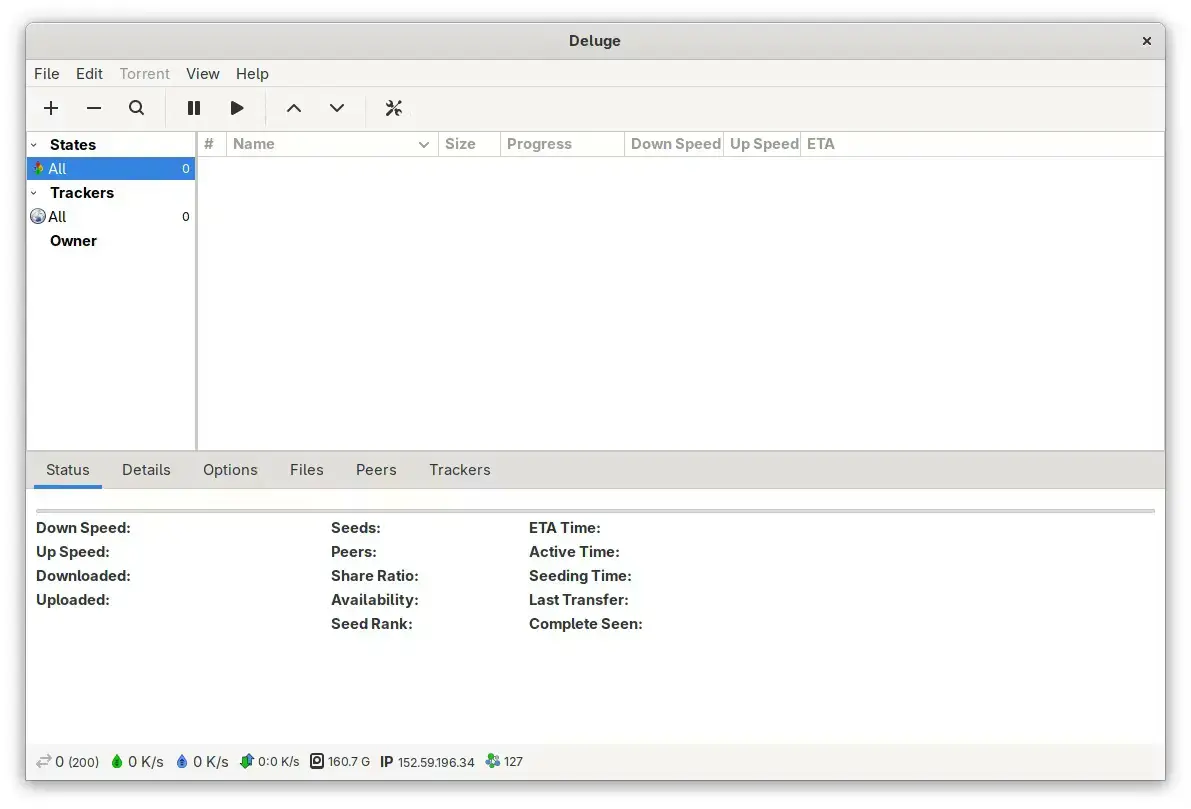Click the blue upload speed icon
Screen dimensions: 1191x809
(x=182, y=761)
